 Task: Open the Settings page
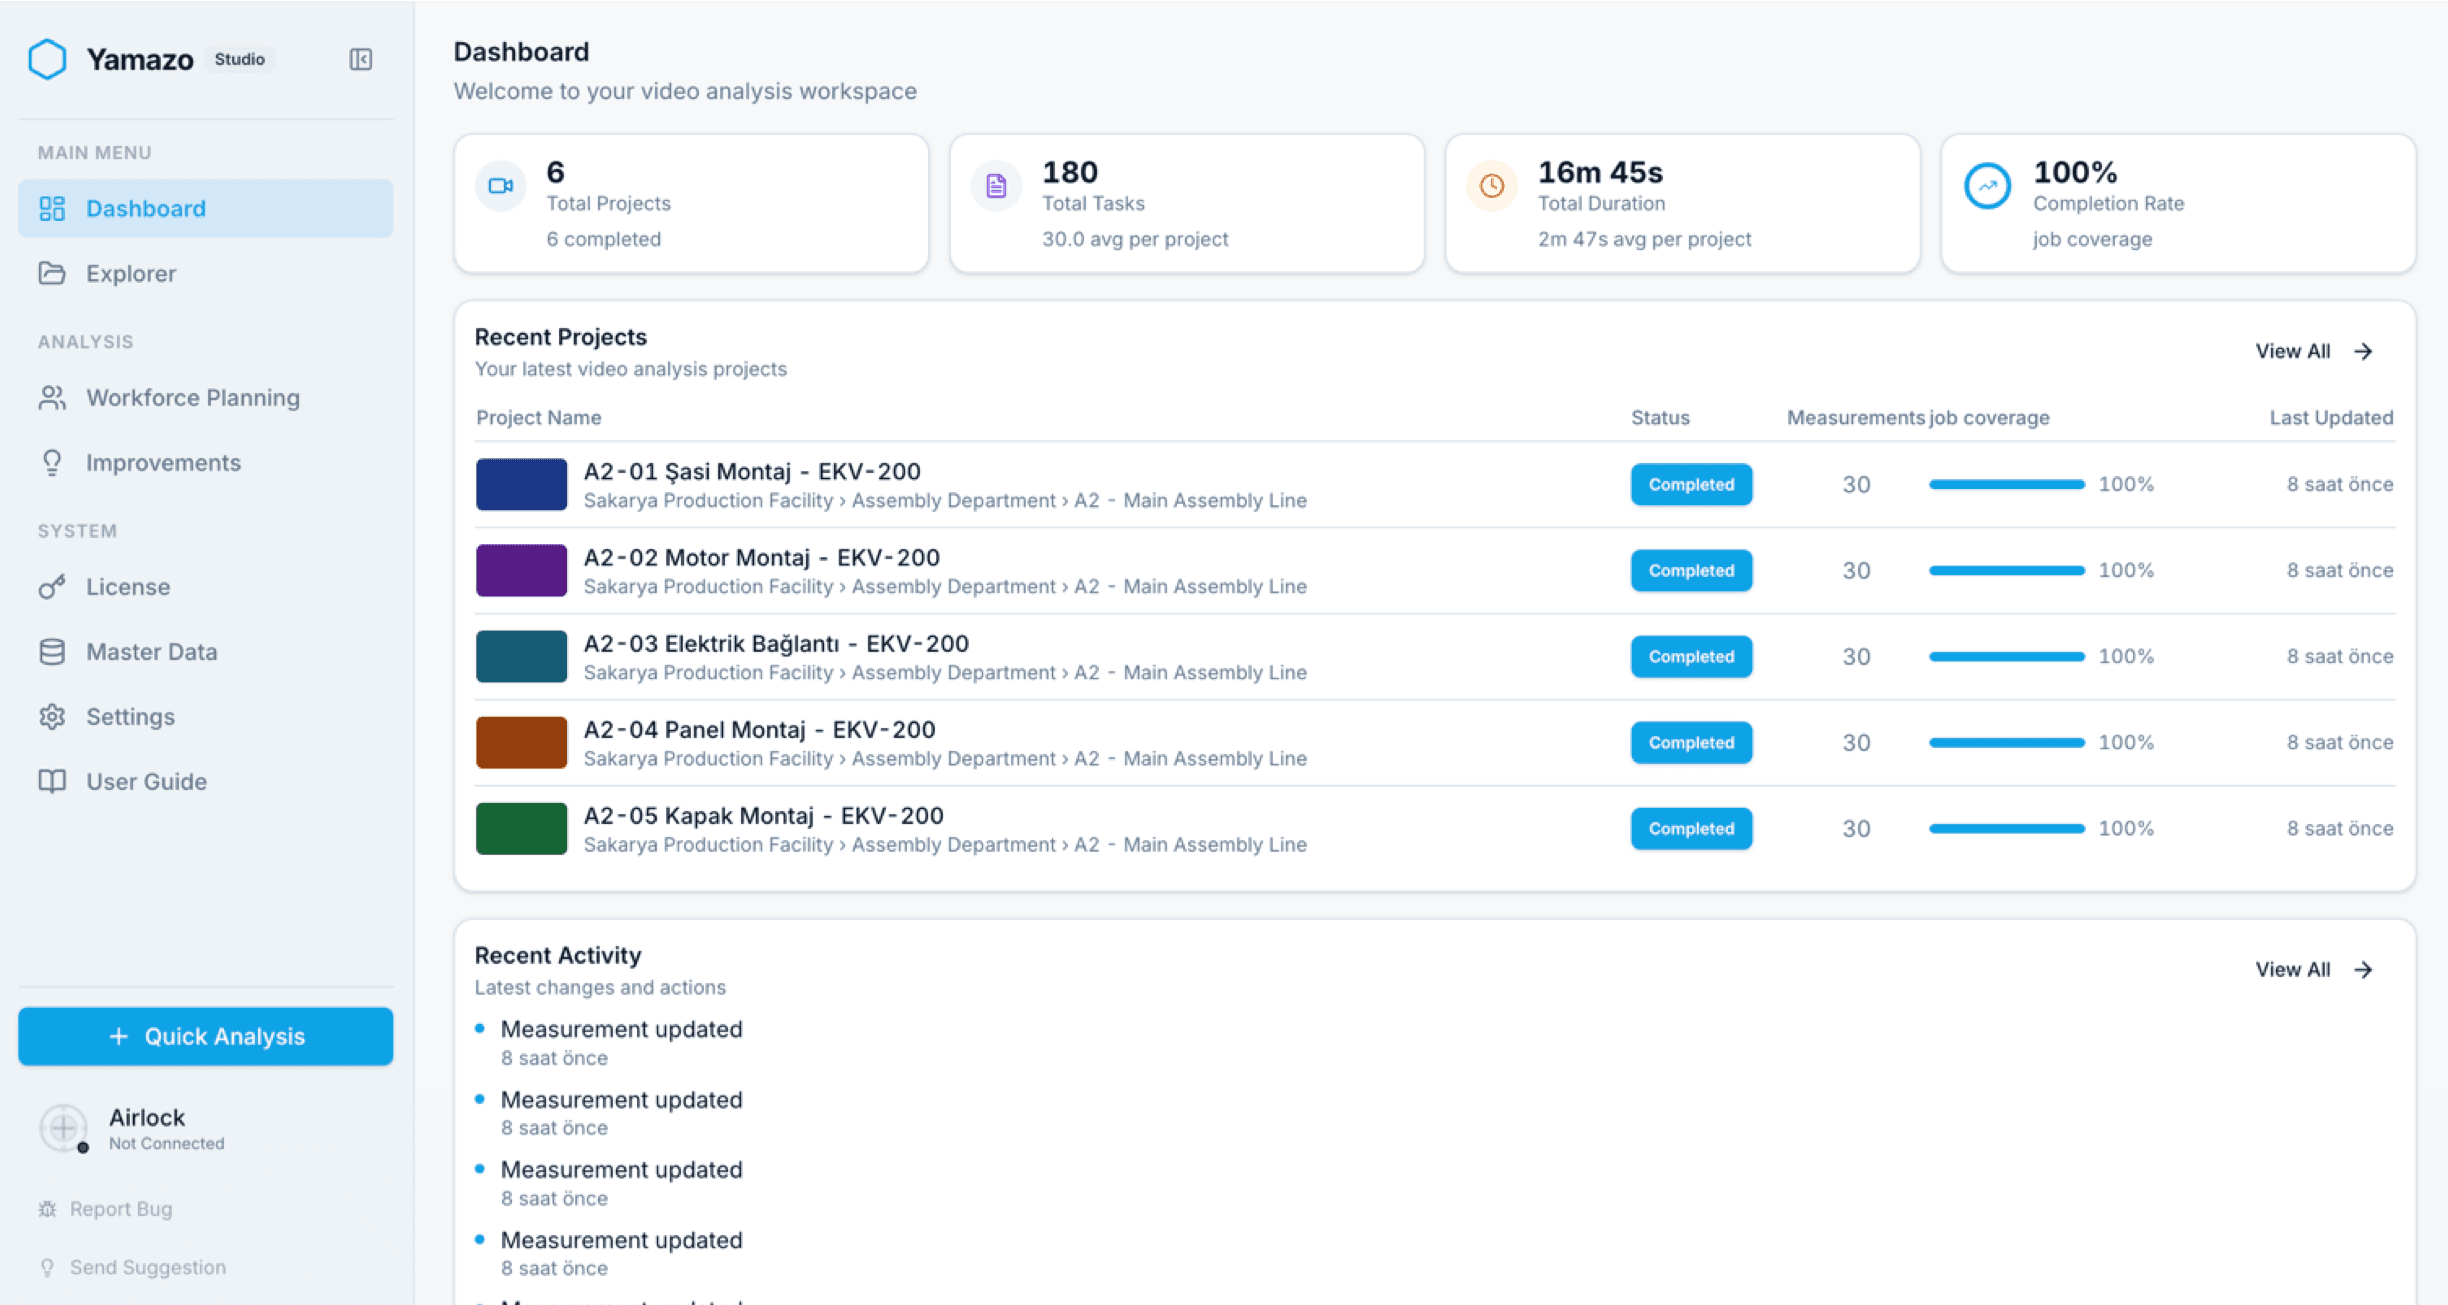click(205, 717)
